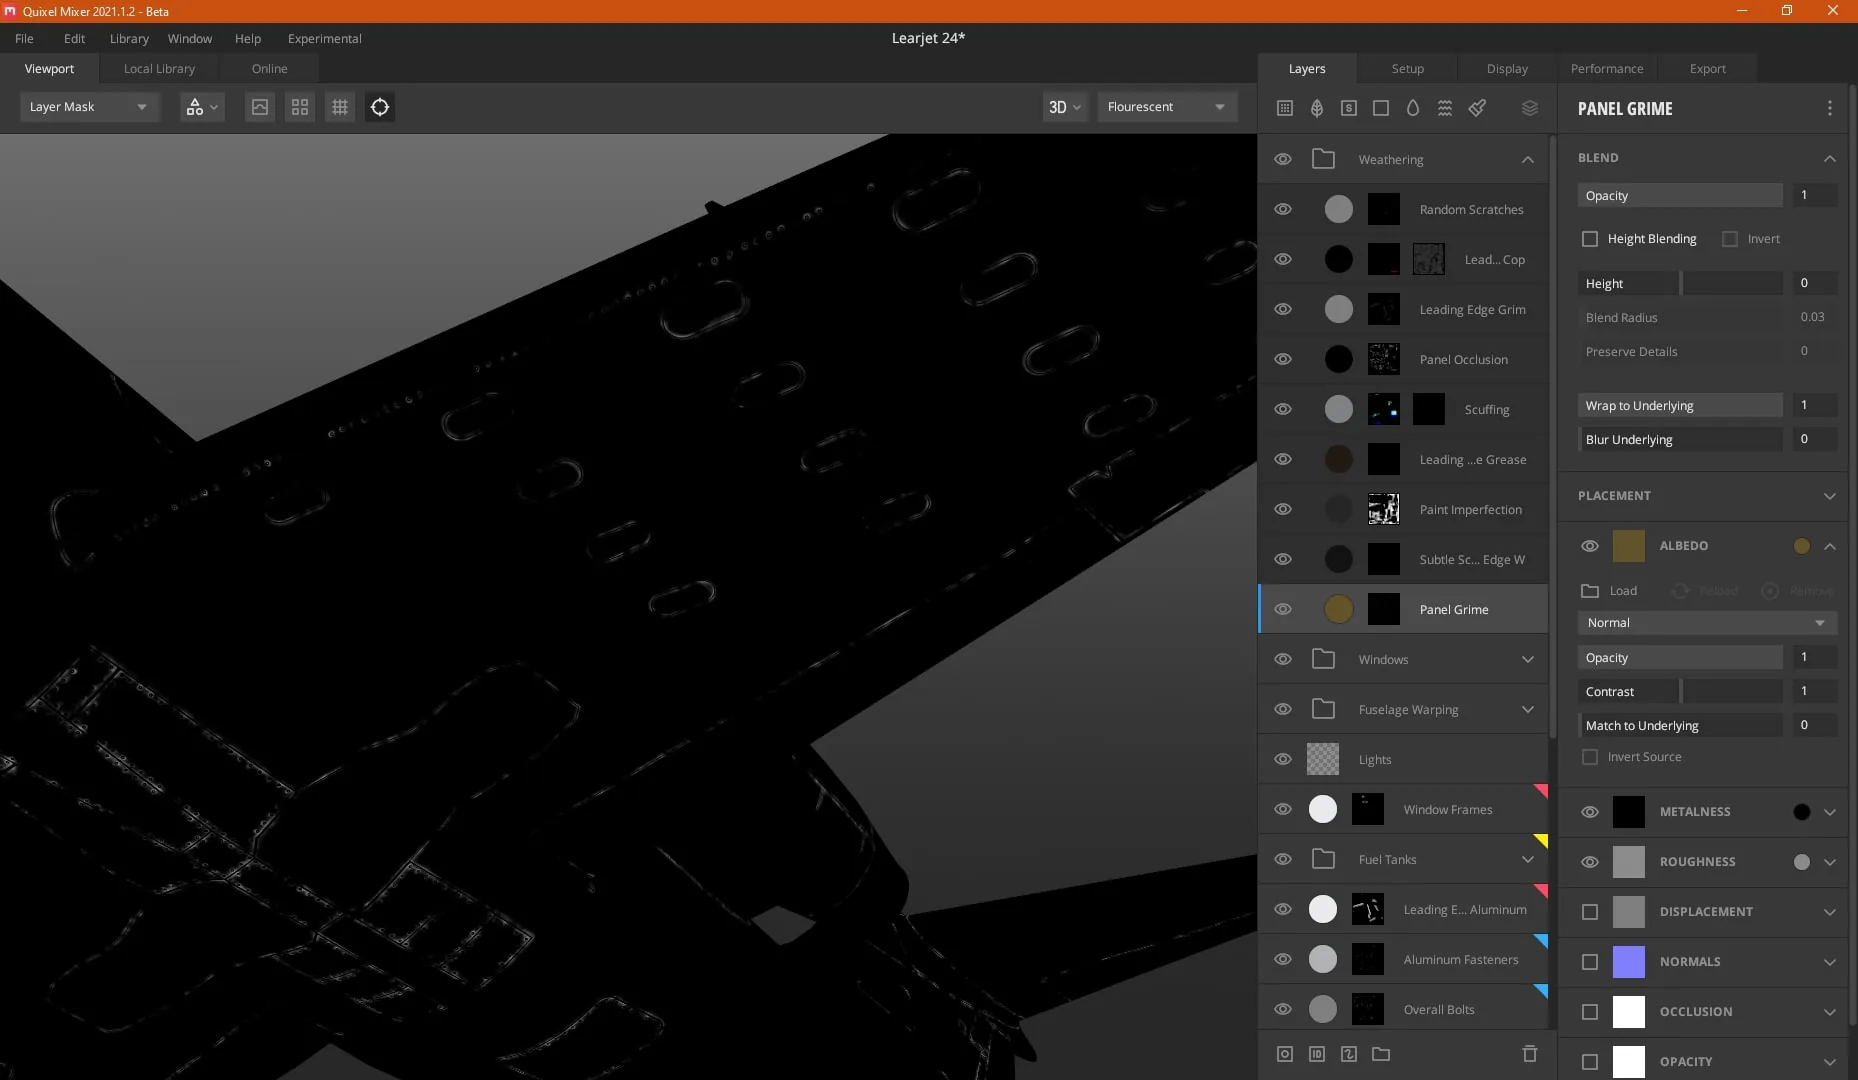The width and height of the screenshot is (1858, 1080).
Task: Open the Experimental menu
Action: (325, 39)
